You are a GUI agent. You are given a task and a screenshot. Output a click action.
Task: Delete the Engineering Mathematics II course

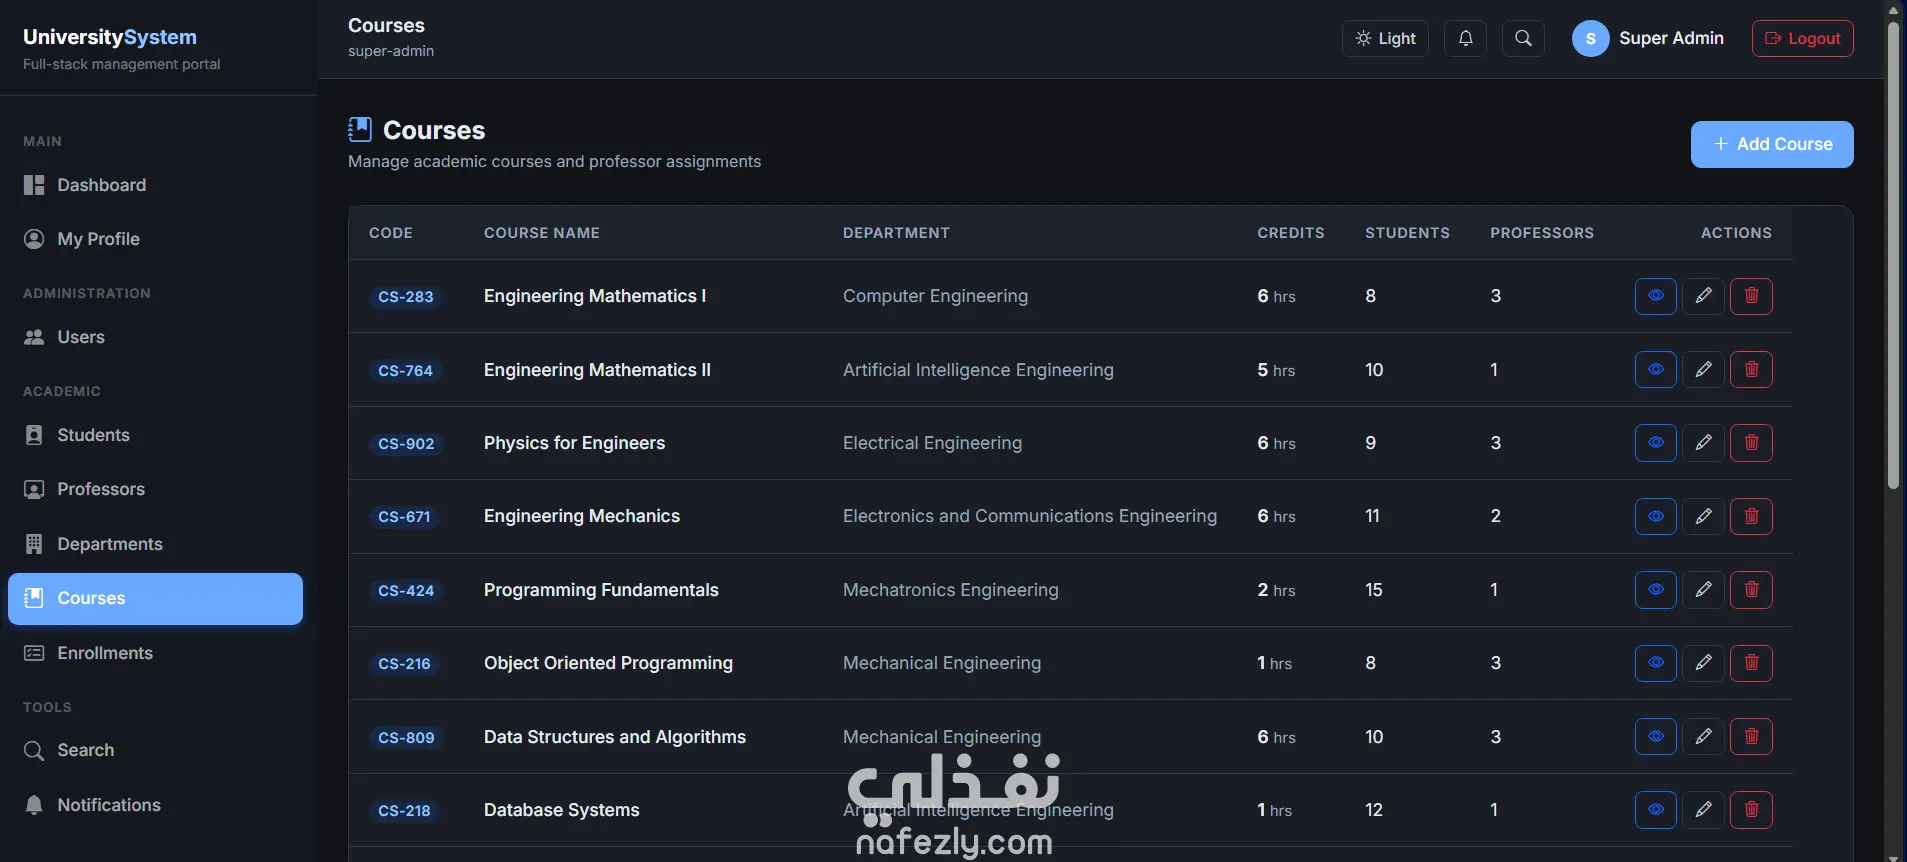[x=1751, y=370]
